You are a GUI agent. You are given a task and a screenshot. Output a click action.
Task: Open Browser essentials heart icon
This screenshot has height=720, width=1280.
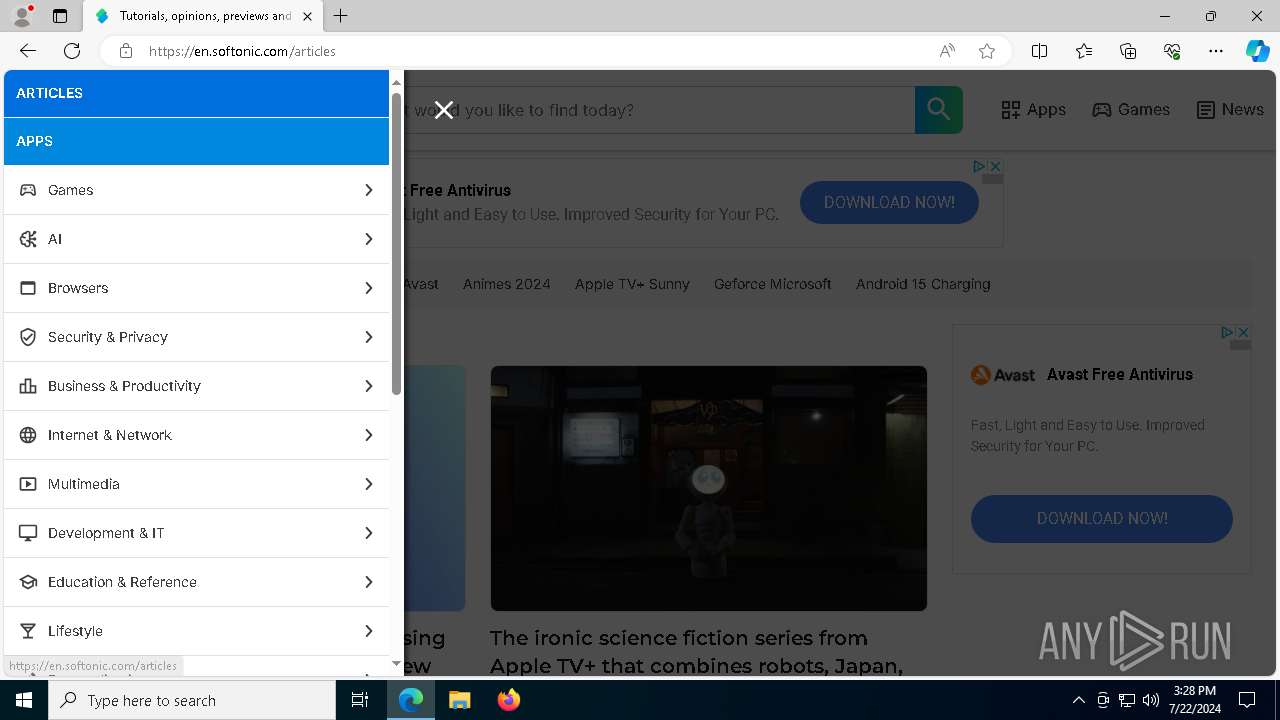pos(1172,51)
